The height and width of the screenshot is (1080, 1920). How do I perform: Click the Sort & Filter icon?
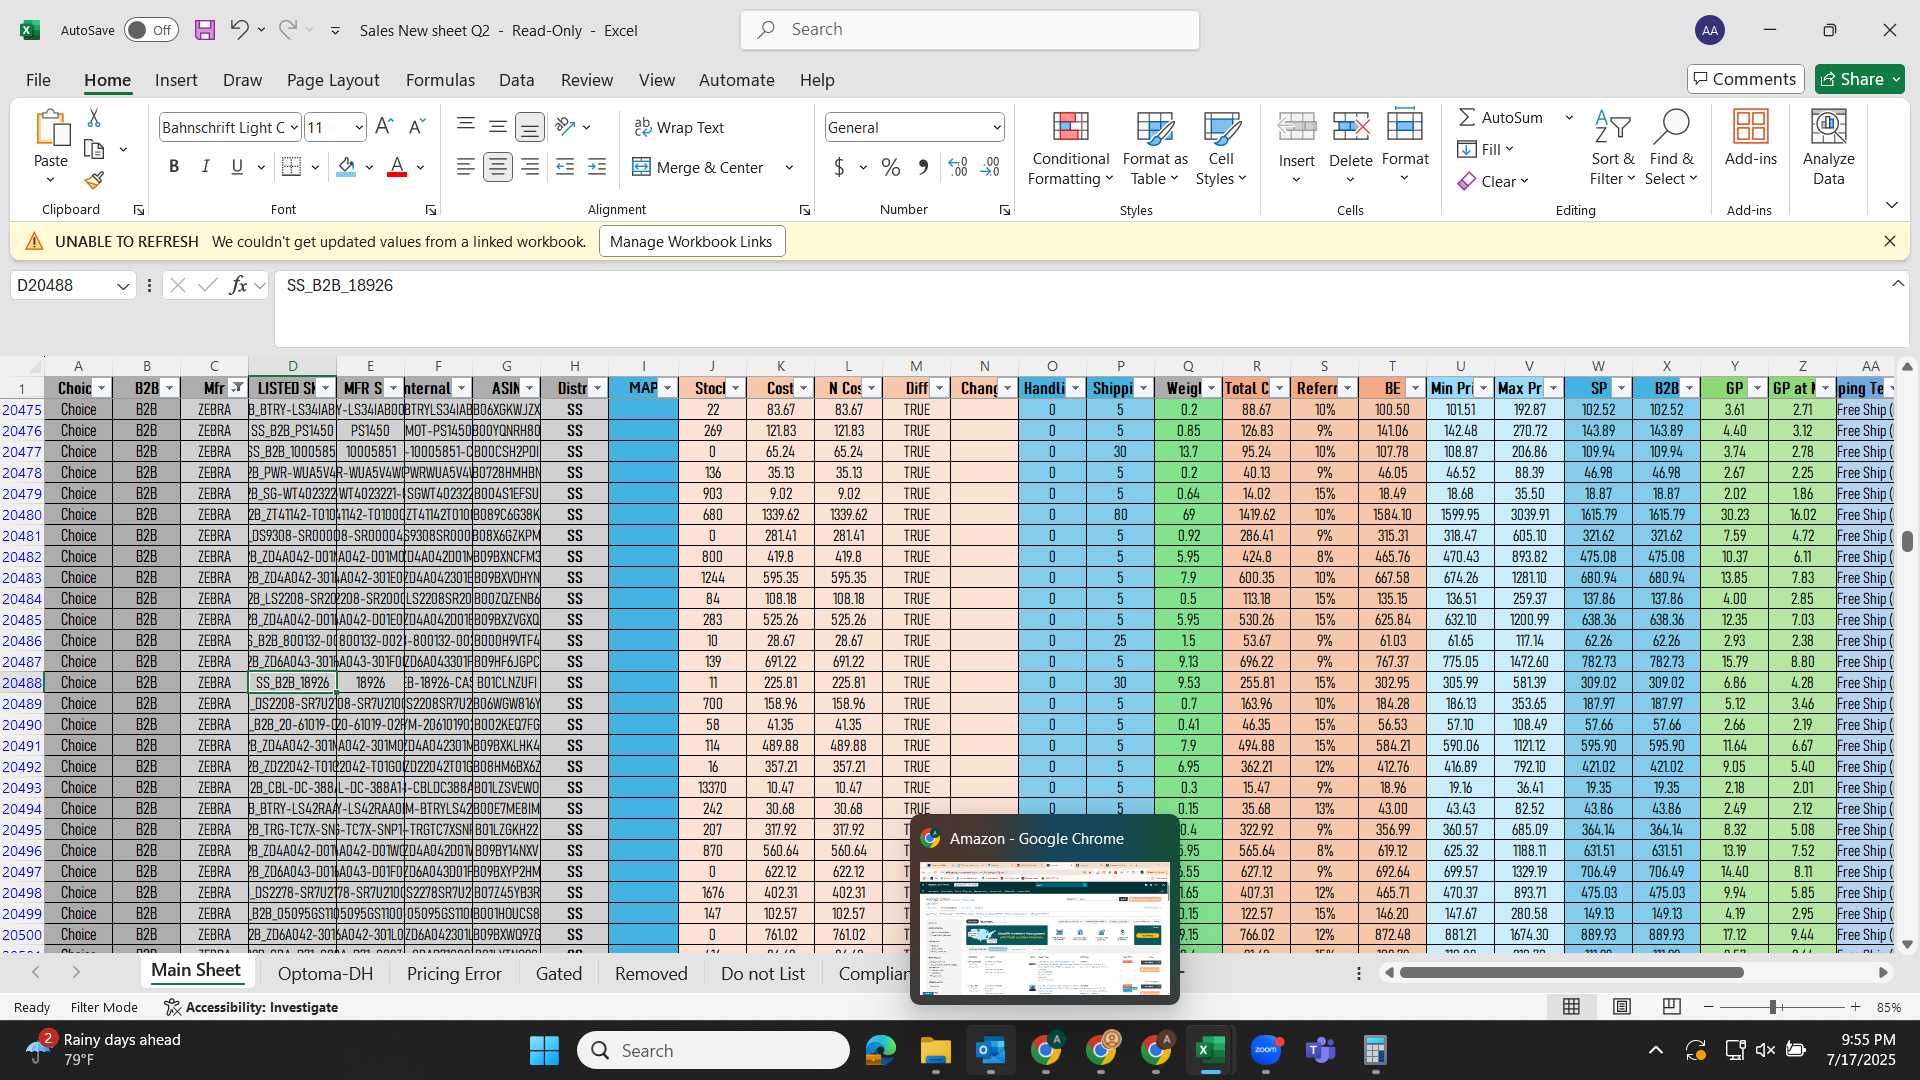(1612, 127)
